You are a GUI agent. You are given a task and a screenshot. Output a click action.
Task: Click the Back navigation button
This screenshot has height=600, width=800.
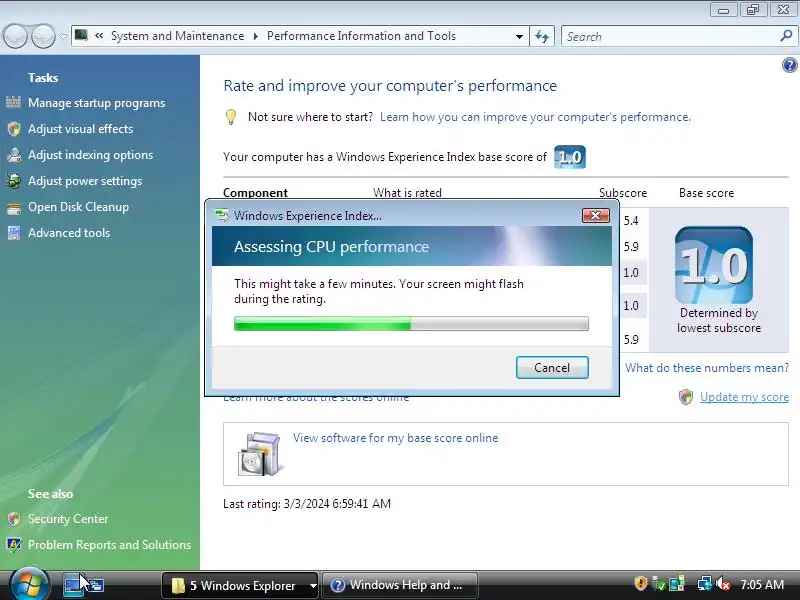coord(15,36)
